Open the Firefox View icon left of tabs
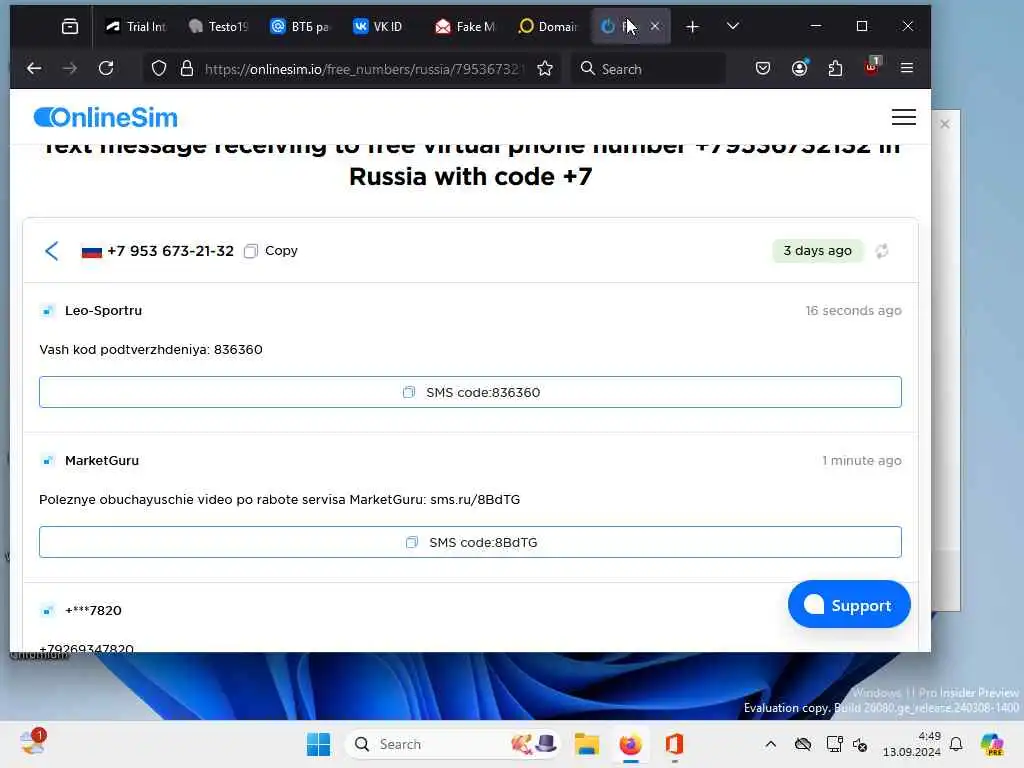This screenshot has height=768, width=1024. pyautogui.click(x=70, y=26)
